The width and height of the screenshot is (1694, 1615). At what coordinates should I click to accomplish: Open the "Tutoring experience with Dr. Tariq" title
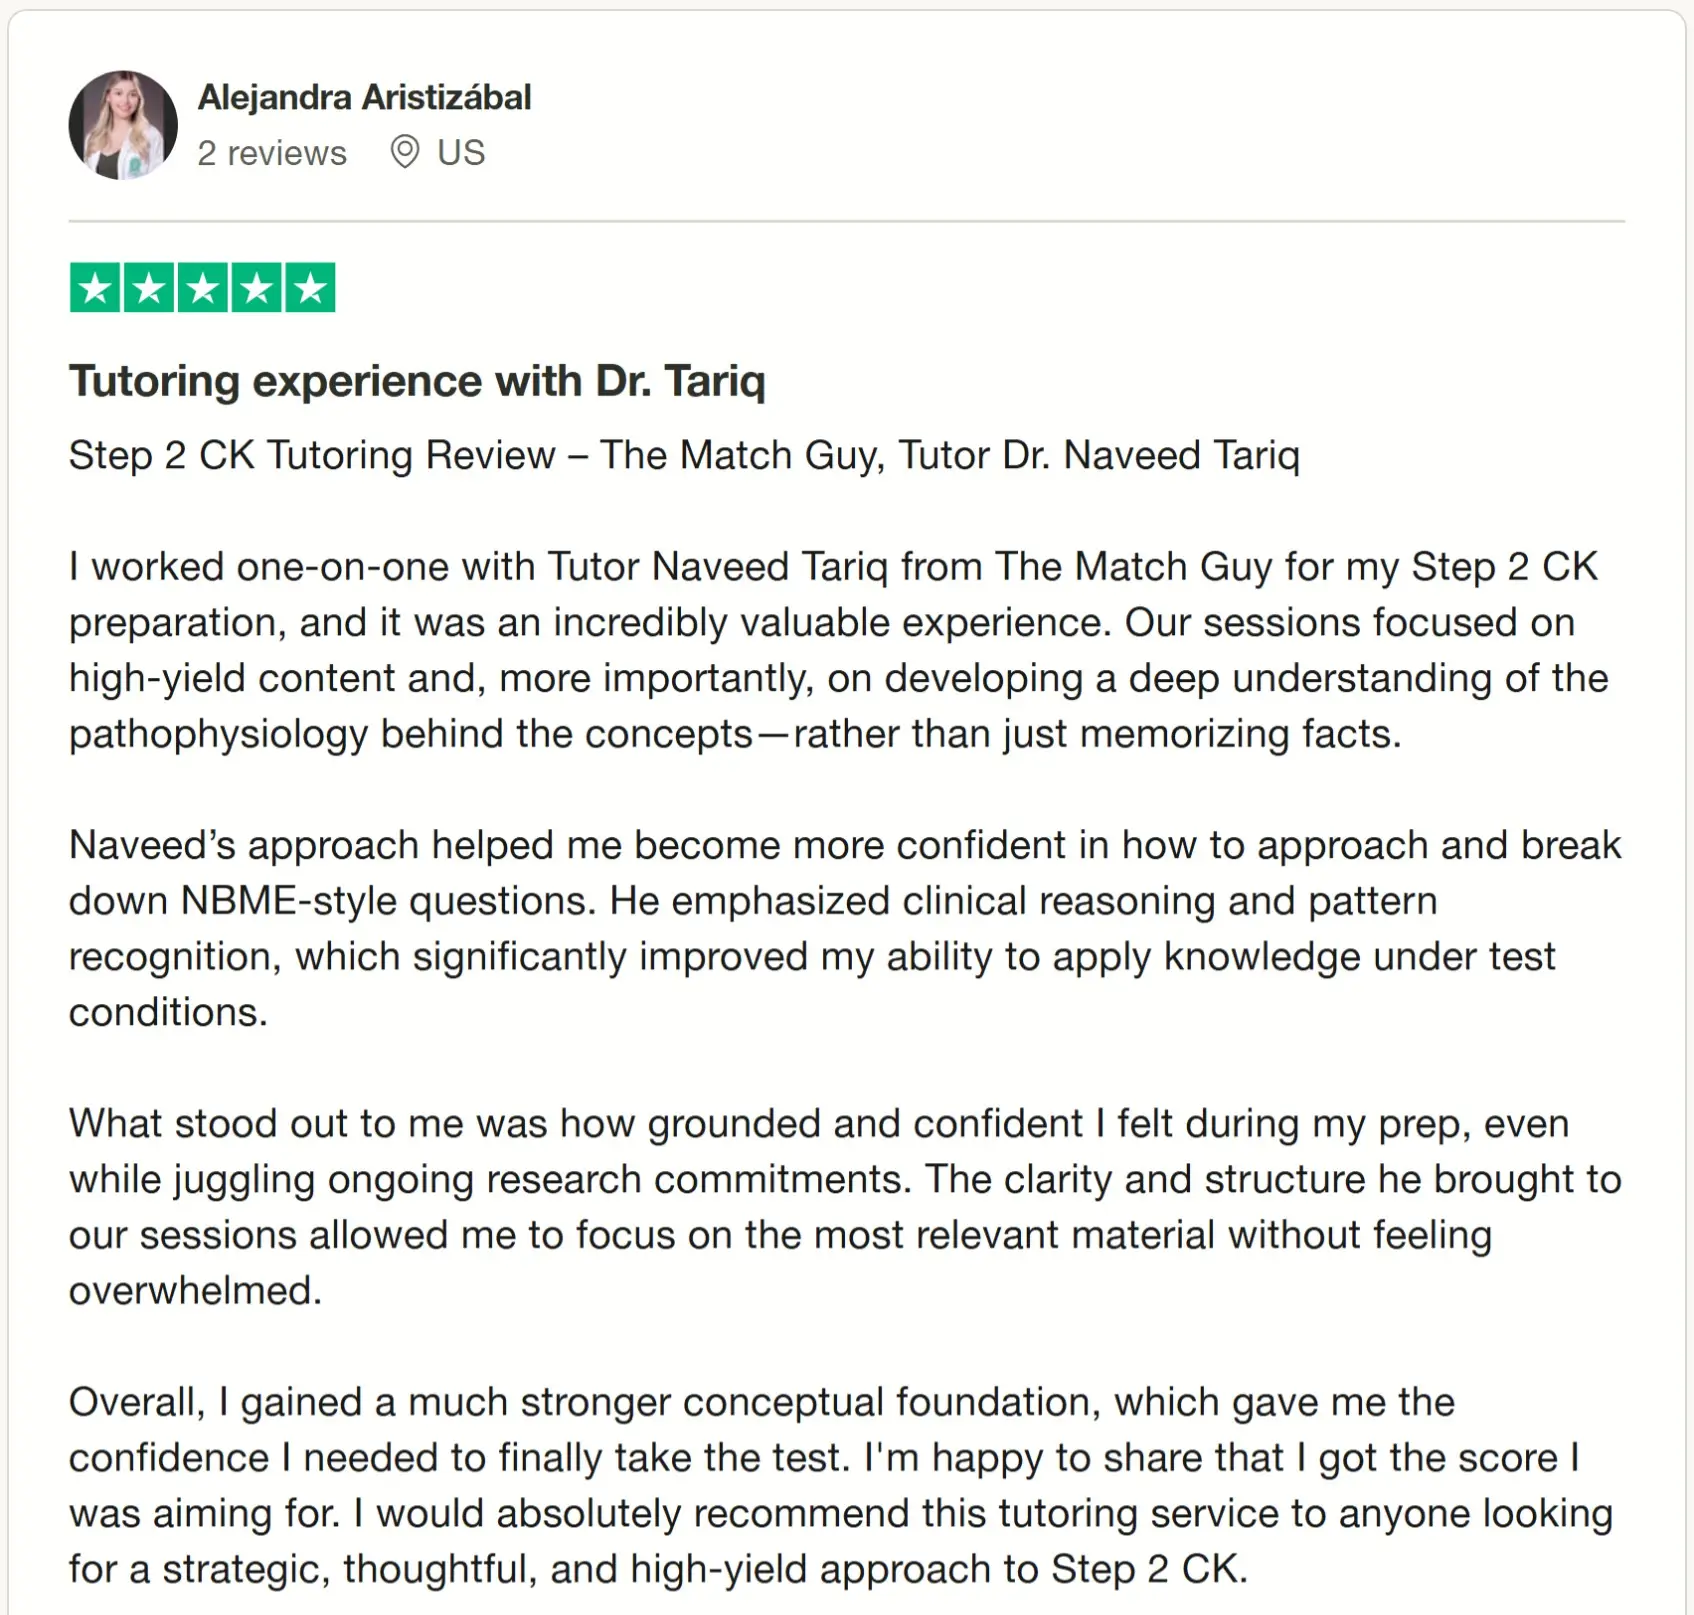click(417, 381)
